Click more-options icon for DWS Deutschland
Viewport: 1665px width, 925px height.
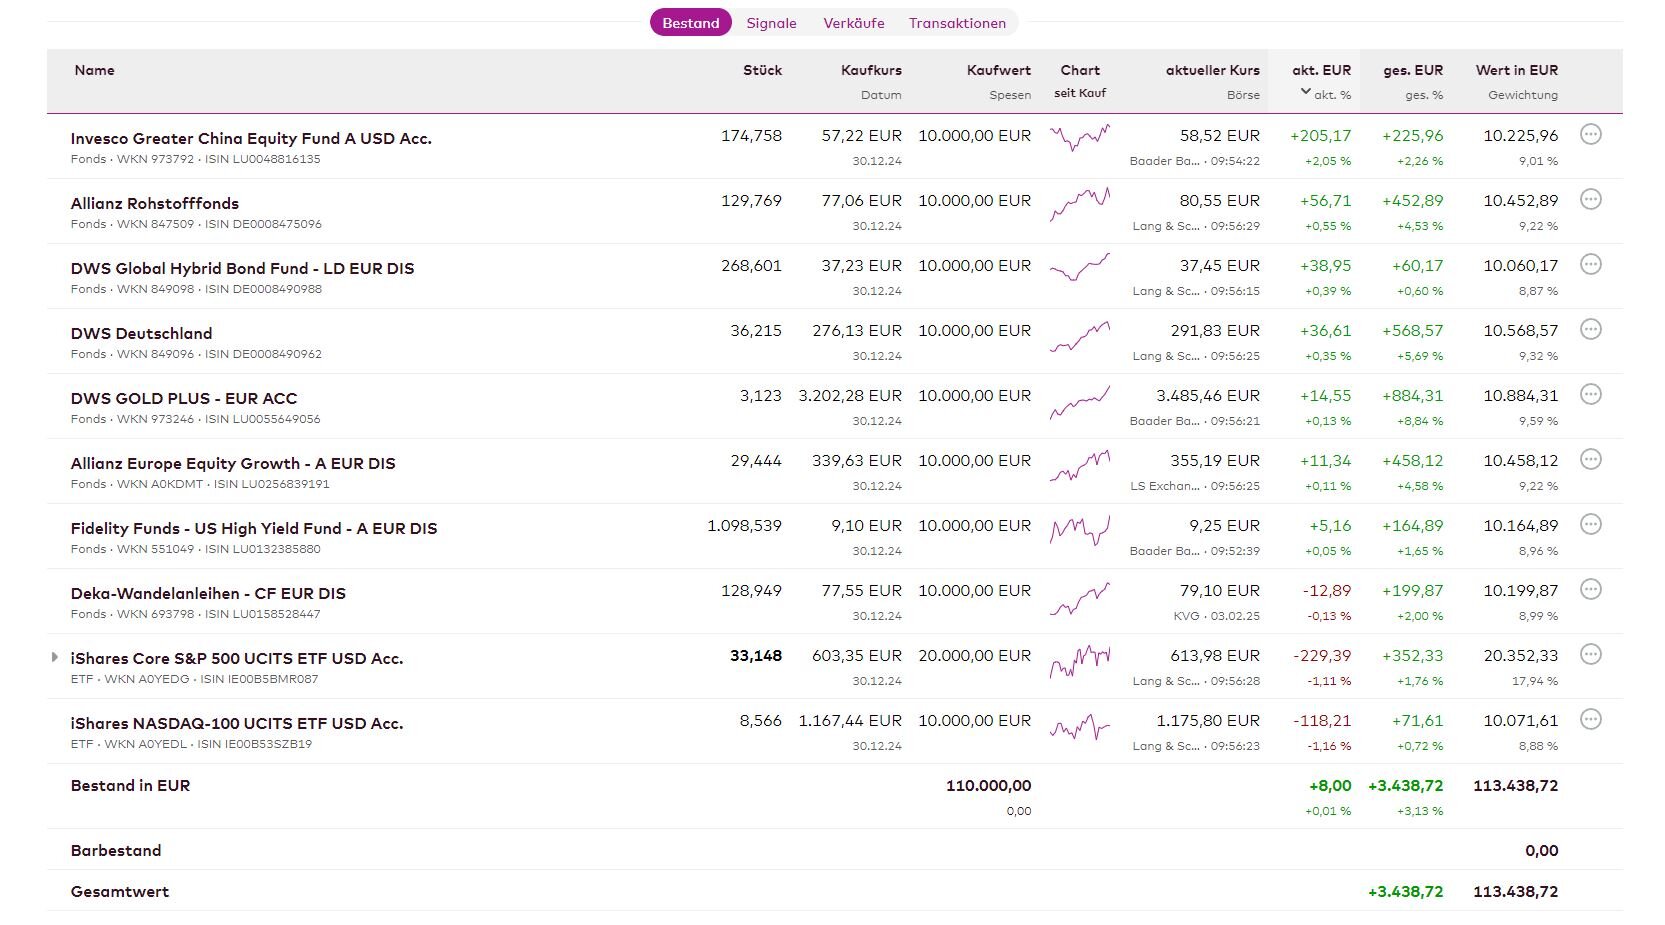coord(1590,329)
